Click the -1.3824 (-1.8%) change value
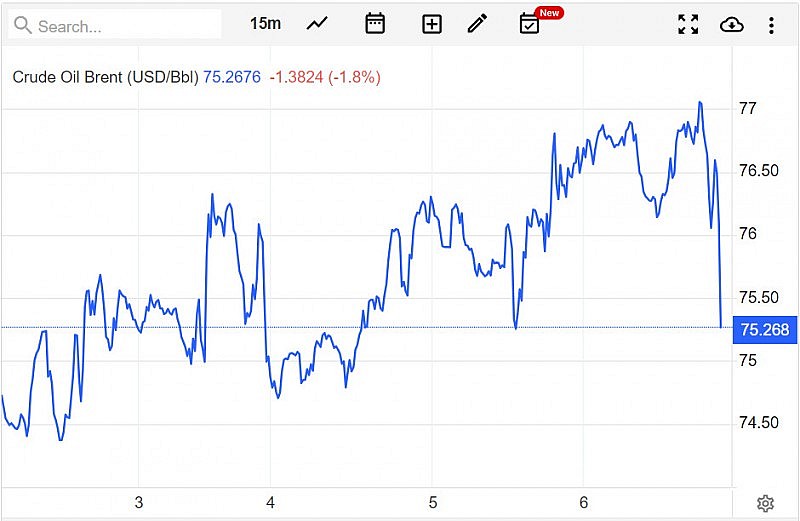Viewport: 800px width, 521px height. point(325,77)
